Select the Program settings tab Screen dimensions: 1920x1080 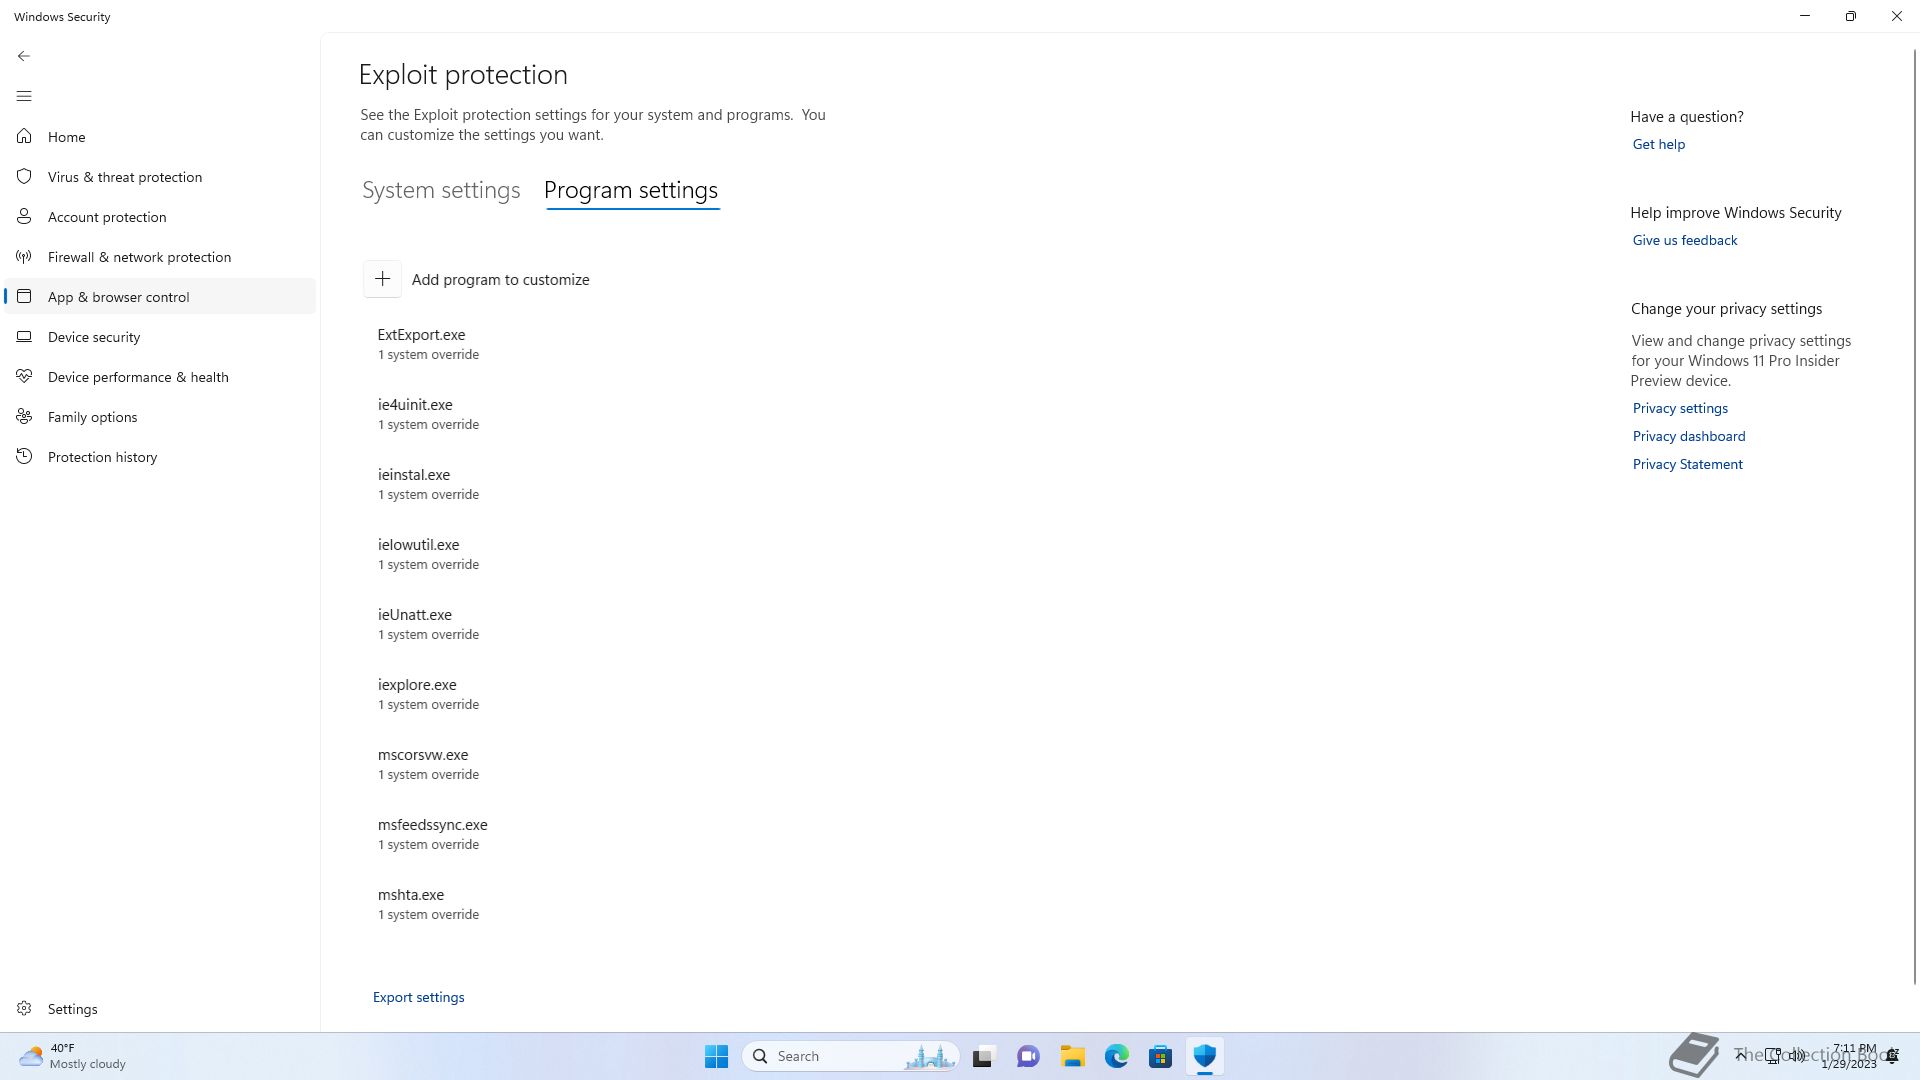tap(631, 190)
